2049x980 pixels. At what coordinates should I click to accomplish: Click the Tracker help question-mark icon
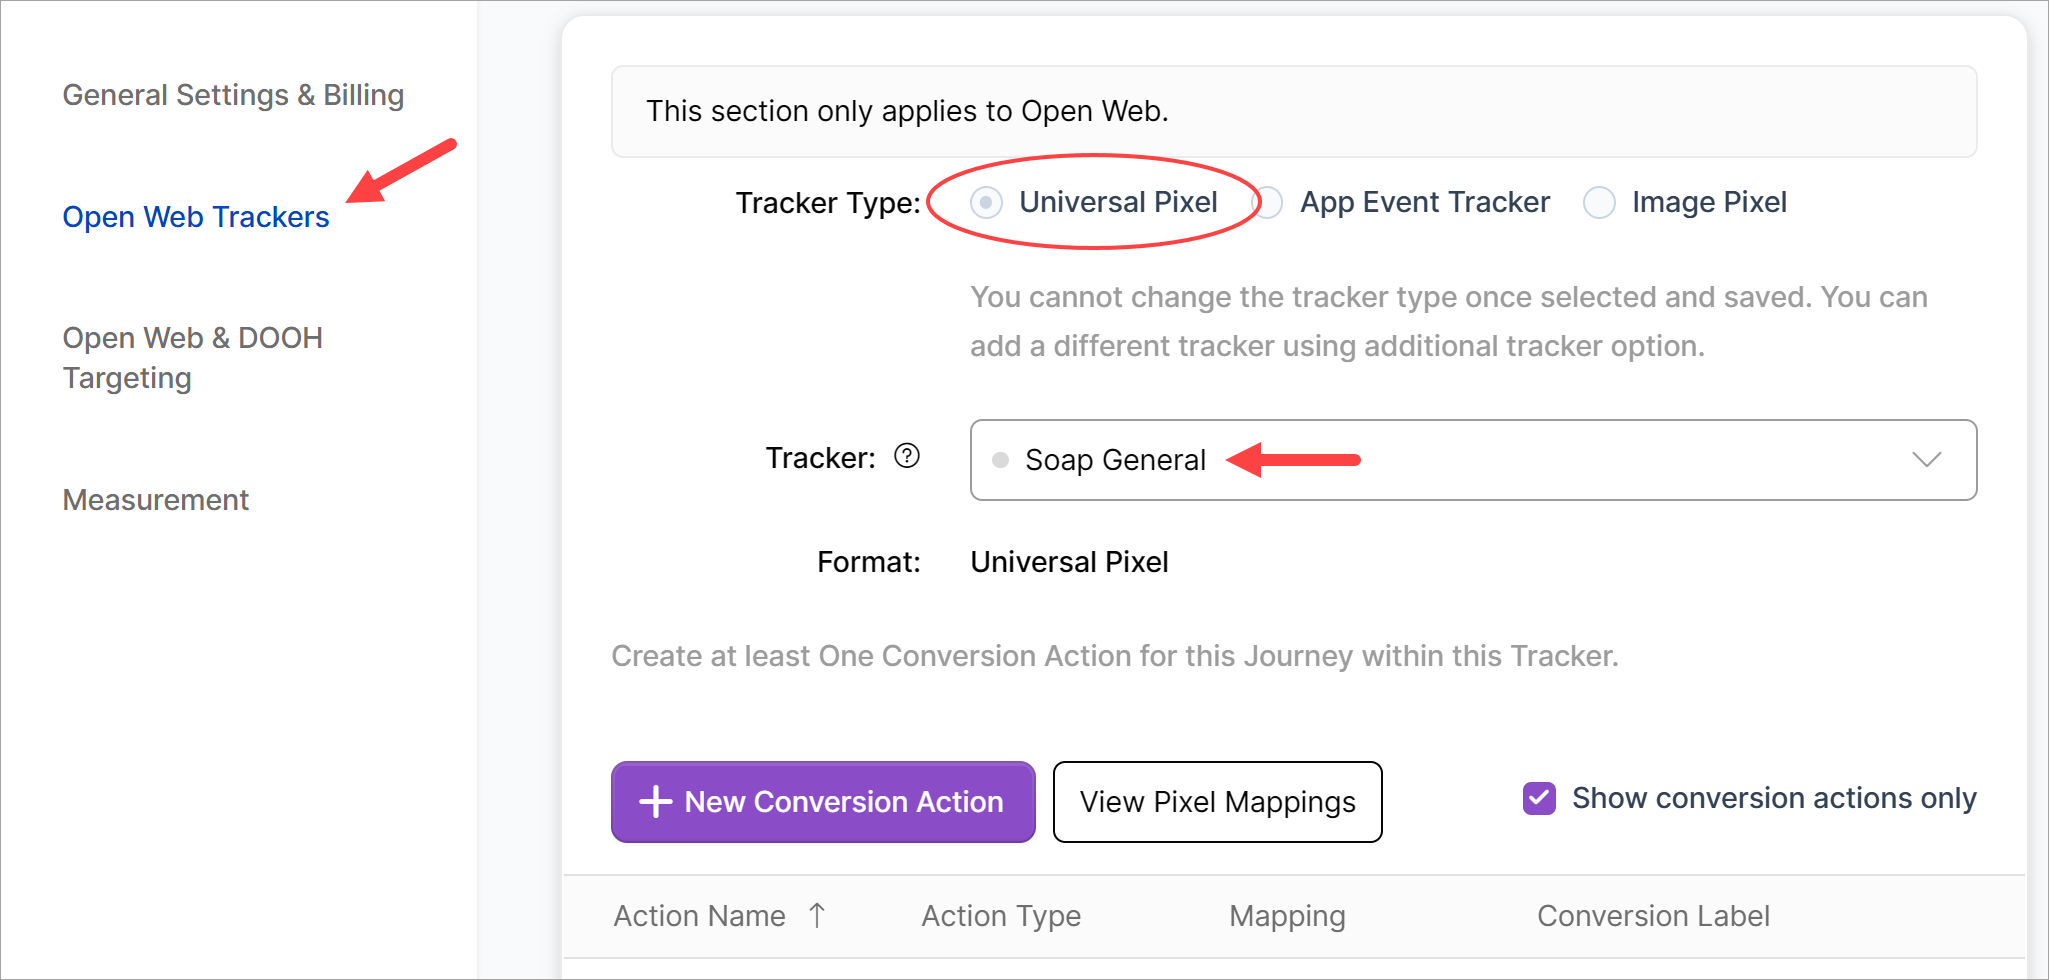click(x=907, y=456)
